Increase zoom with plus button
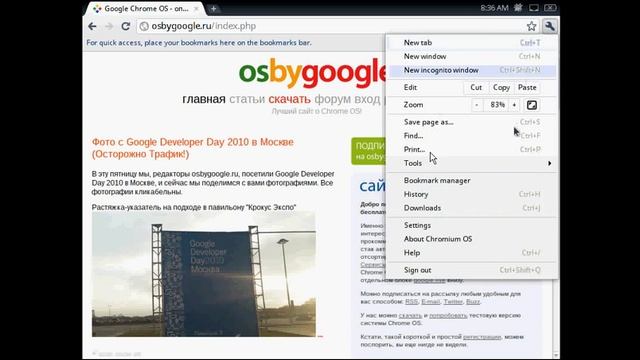This screenshot has width=640, height=360. pos(514,105)
